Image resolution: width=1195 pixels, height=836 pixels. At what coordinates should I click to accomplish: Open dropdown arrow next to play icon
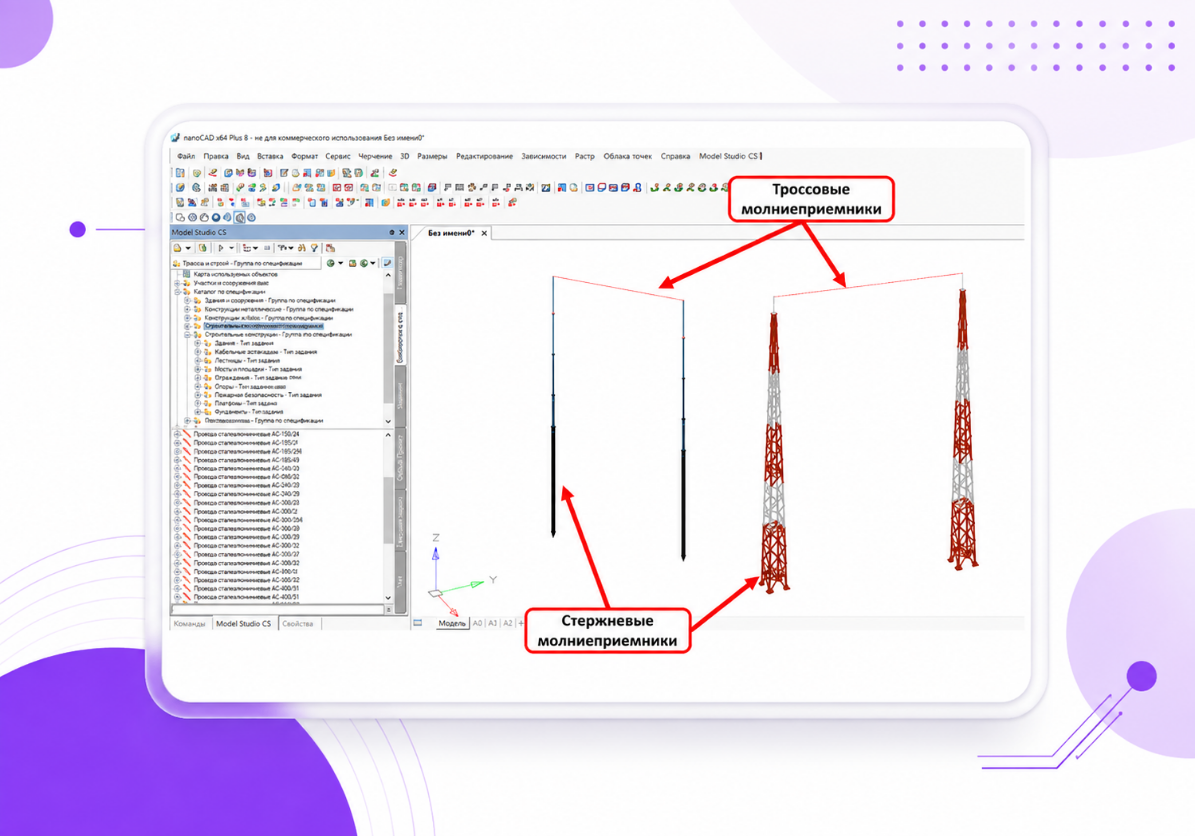pos(231,248)
